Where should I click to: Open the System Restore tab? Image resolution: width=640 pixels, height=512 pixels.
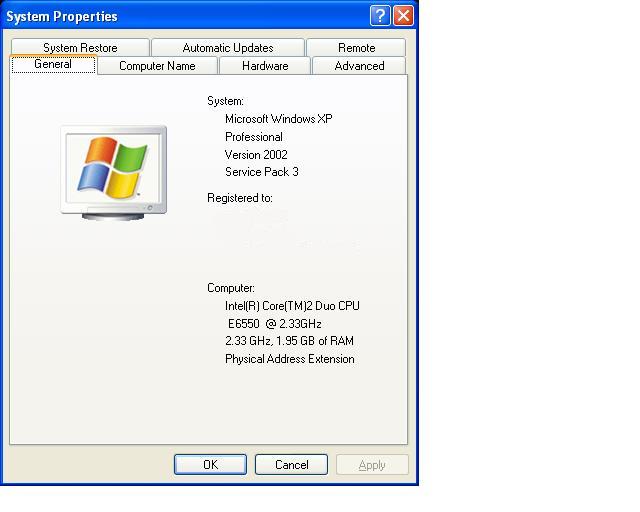point(80,47)
